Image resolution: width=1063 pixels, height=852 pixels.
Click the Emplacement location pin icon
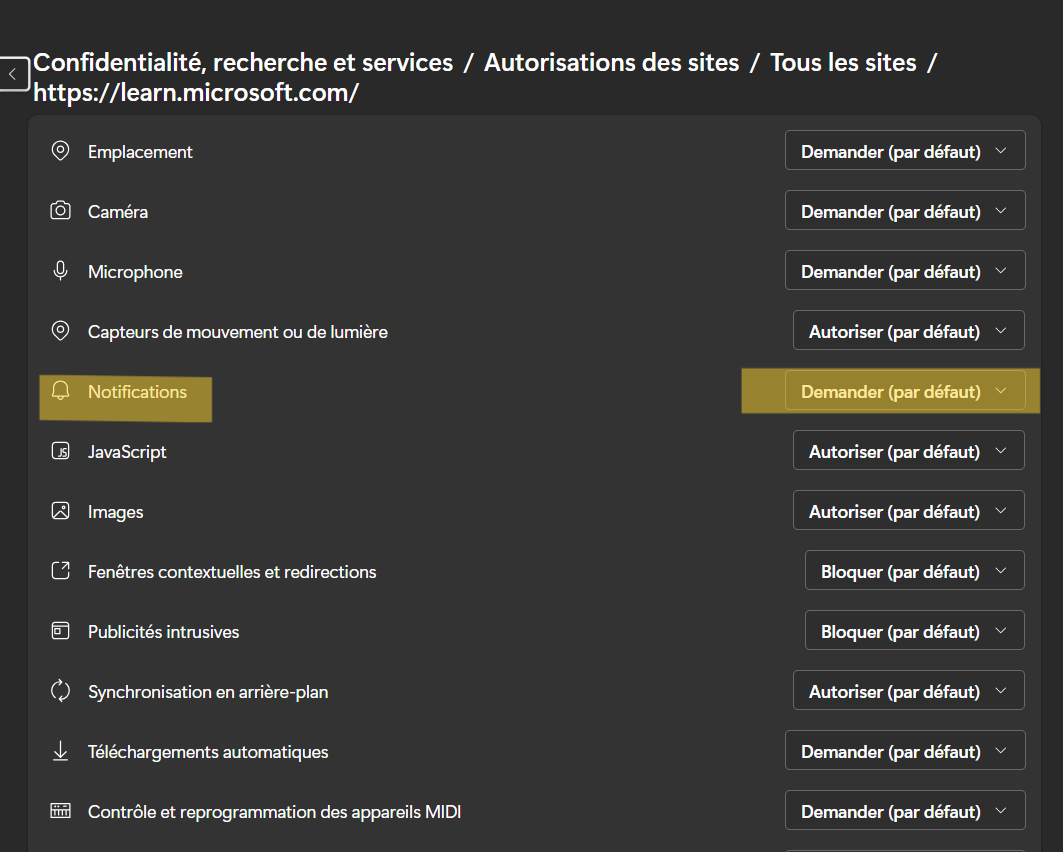pos(60,150)
